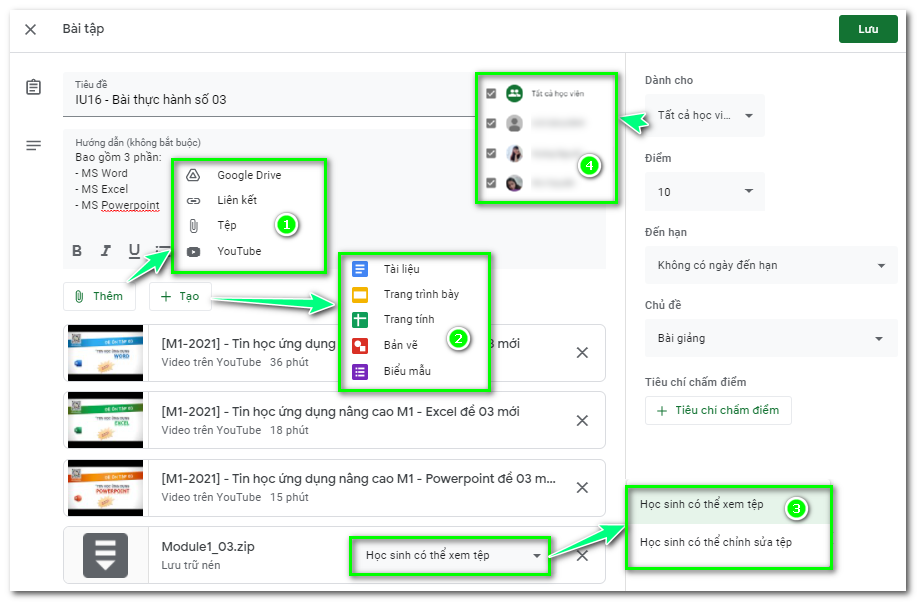
Task: Open the Powerpoint đề 03 video title
Action: 358,479
